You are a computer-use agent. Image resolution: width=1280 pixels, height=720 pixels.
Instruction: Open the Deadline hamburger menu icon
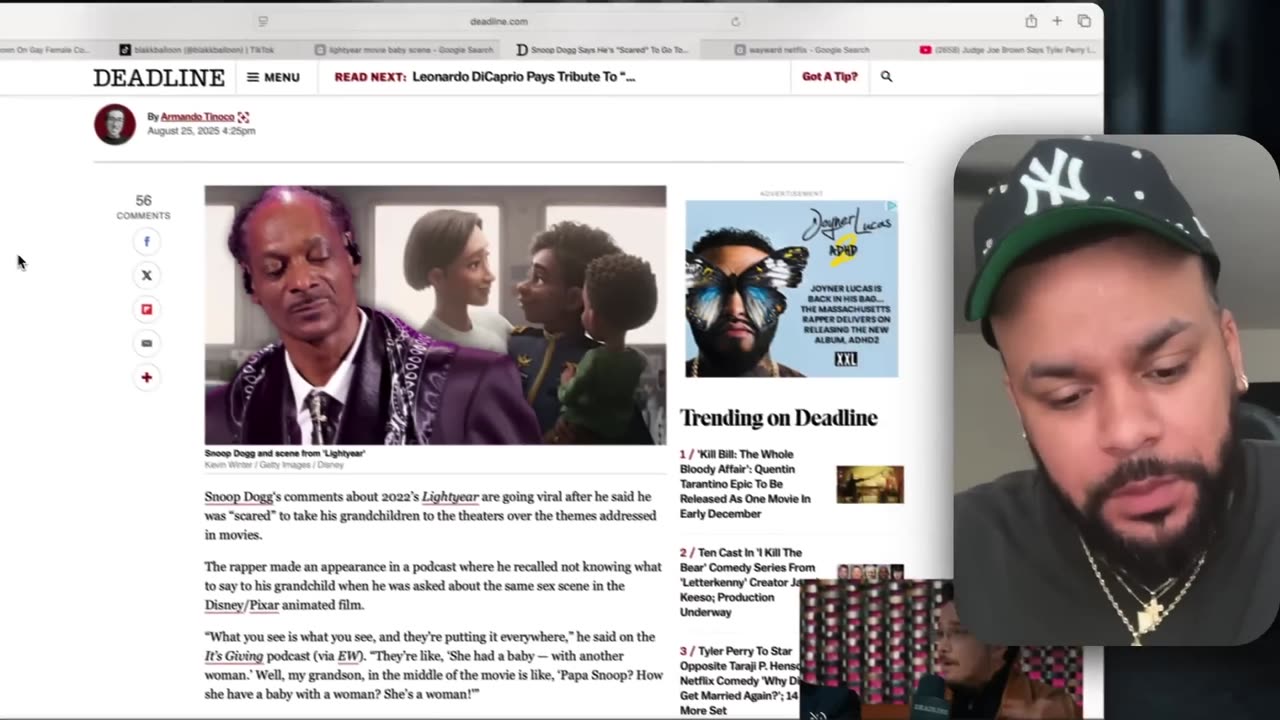(x=253, y=77)
